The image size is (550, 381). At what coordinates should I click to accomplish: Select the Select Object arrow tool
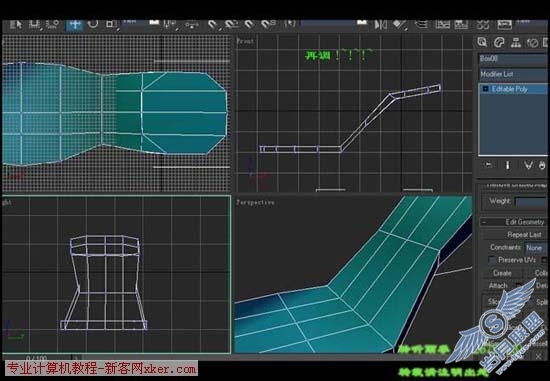coord(15,24)
